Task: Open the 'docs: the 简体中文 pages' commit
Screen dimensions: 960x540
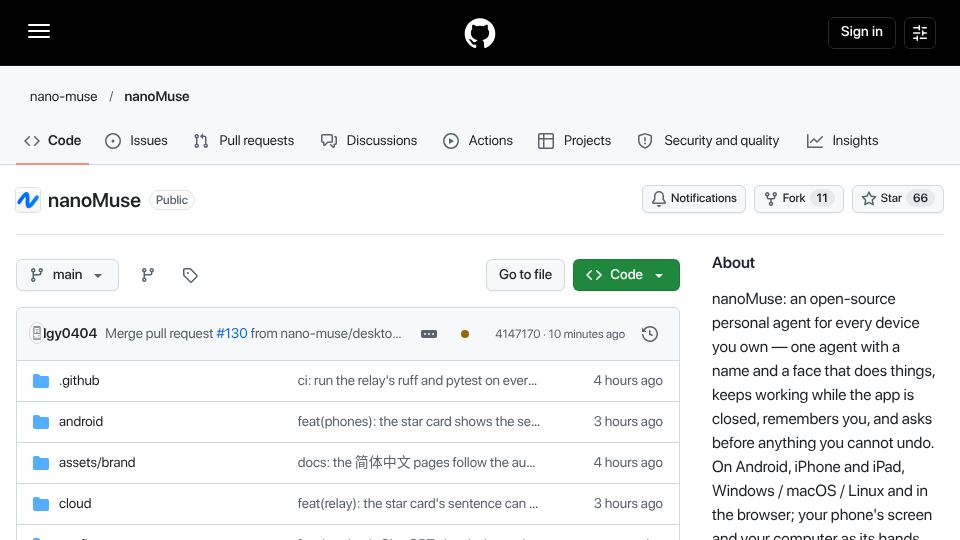Action: 416,463
